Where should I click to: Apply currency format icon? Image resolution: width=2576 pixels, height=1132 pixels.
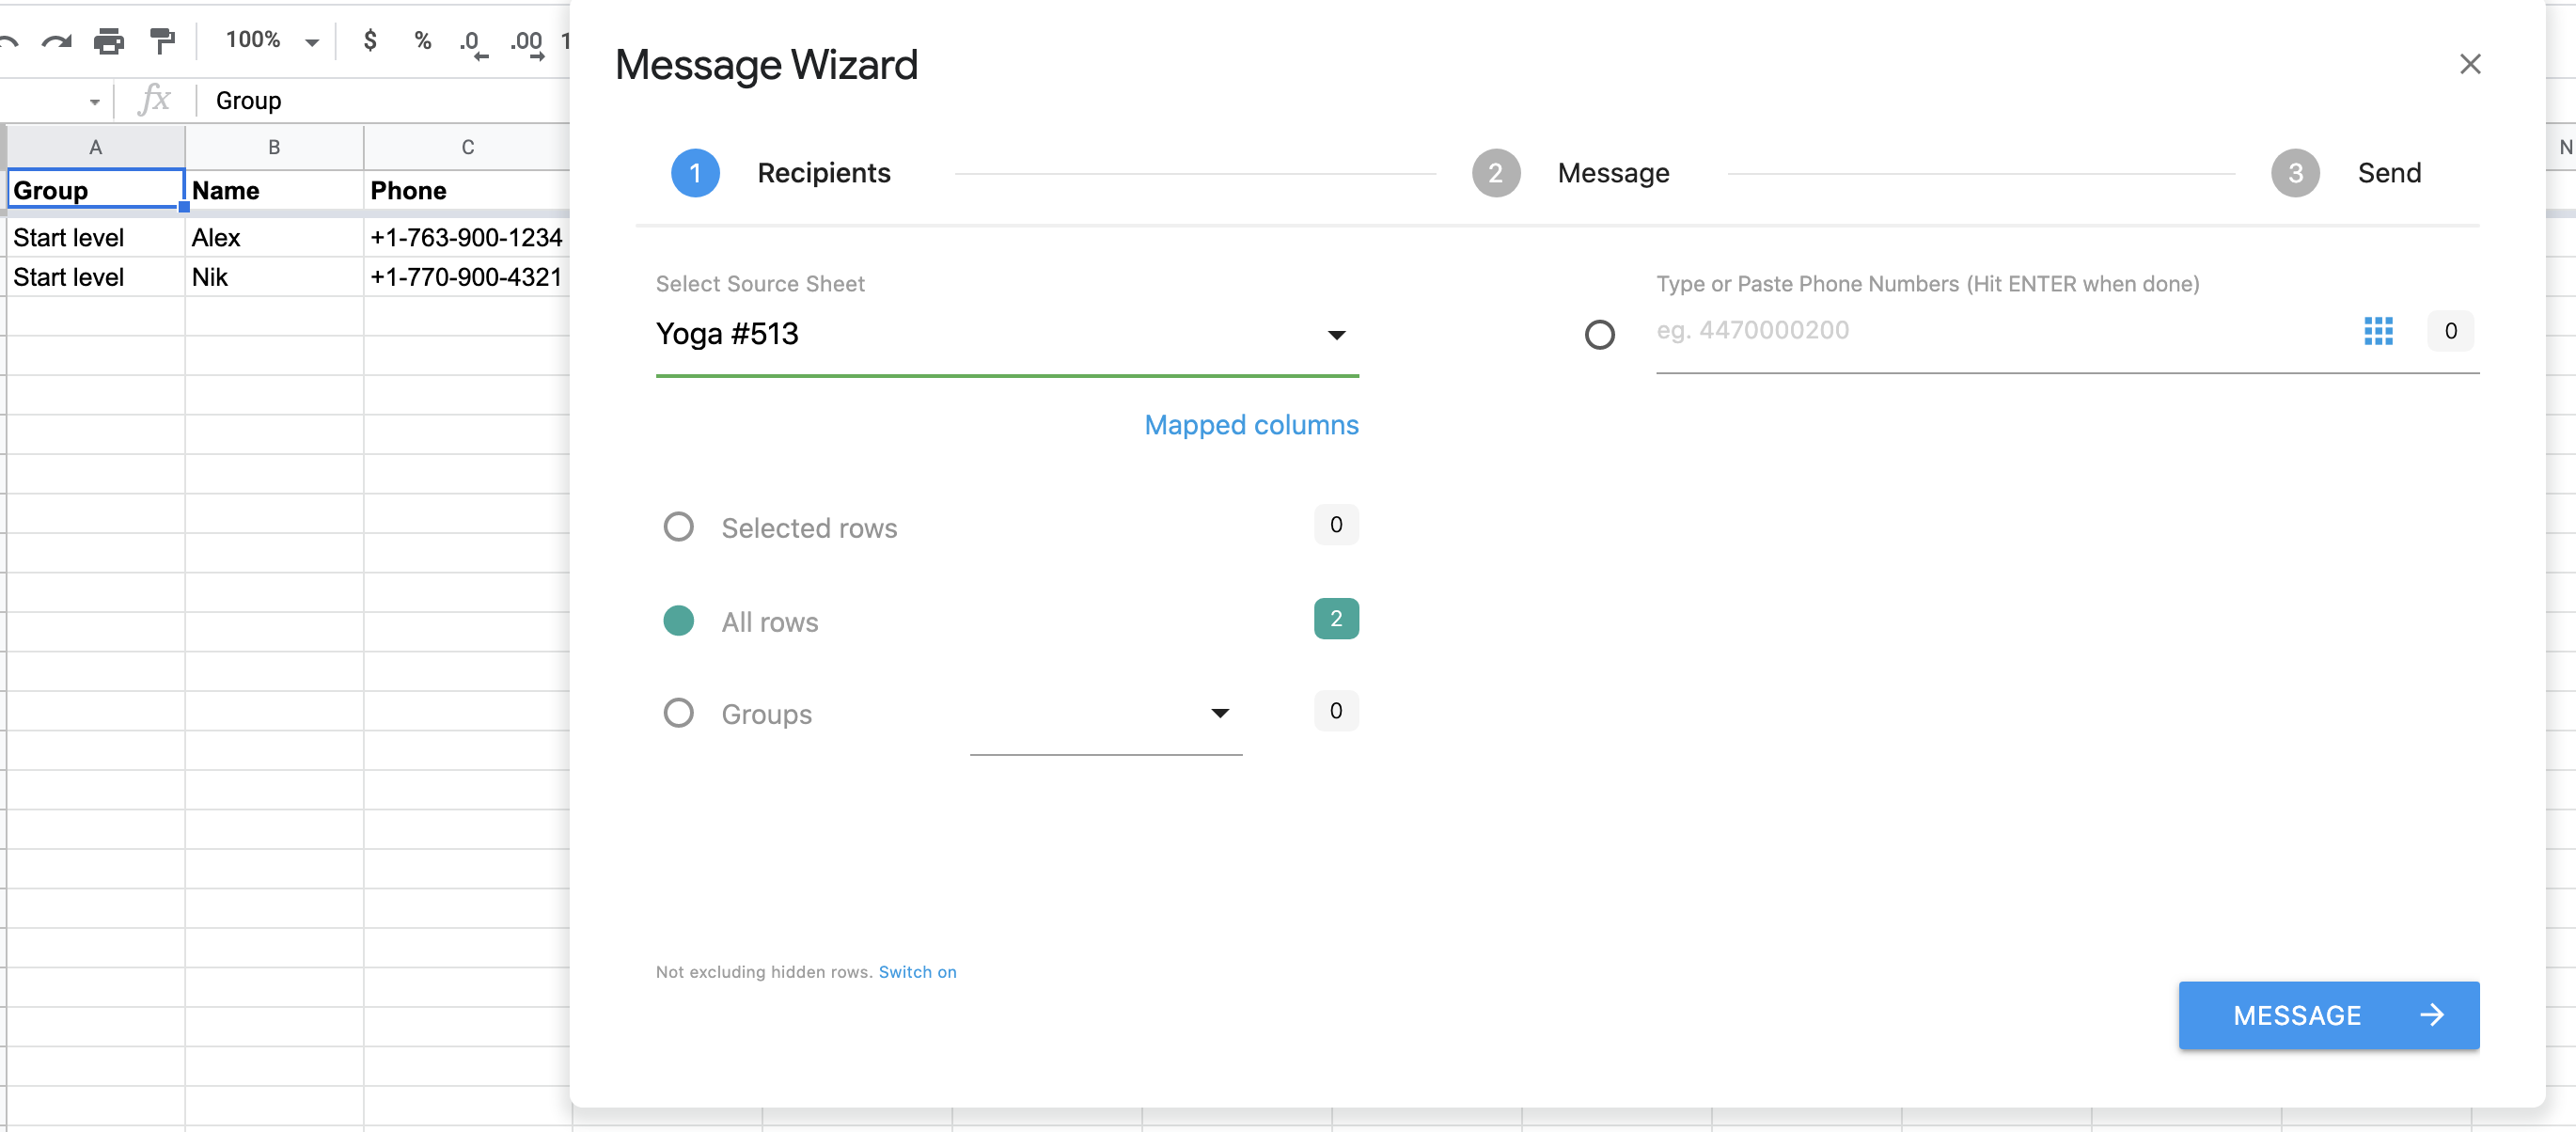[370, 42]
